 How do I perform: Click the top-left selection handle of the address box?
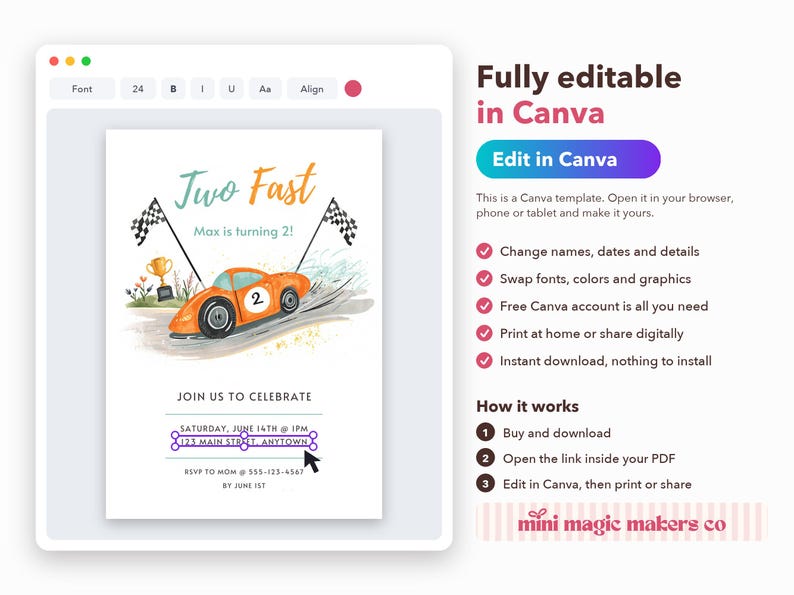click(175, 434)
